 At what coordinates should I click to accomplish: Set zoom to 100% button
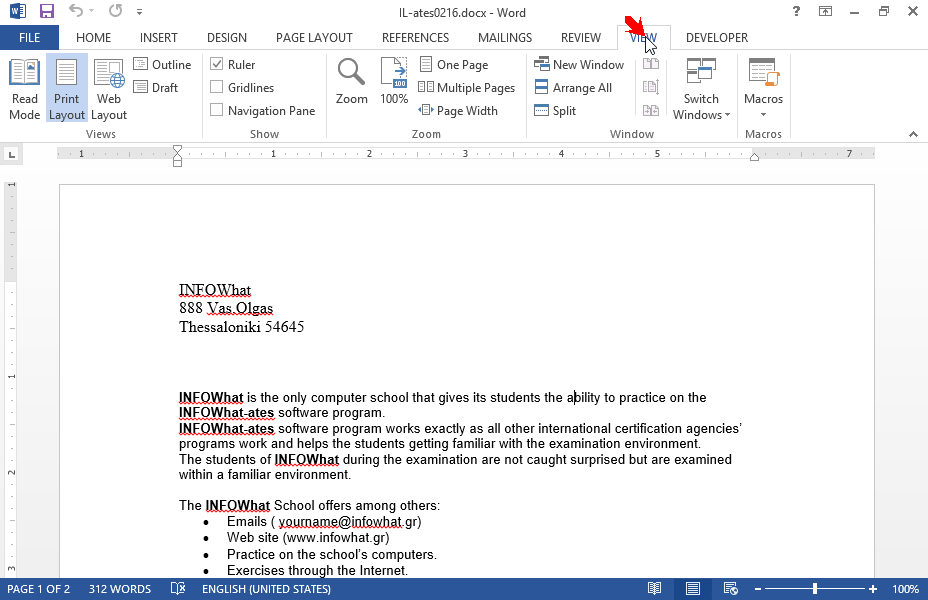(394, 82)
